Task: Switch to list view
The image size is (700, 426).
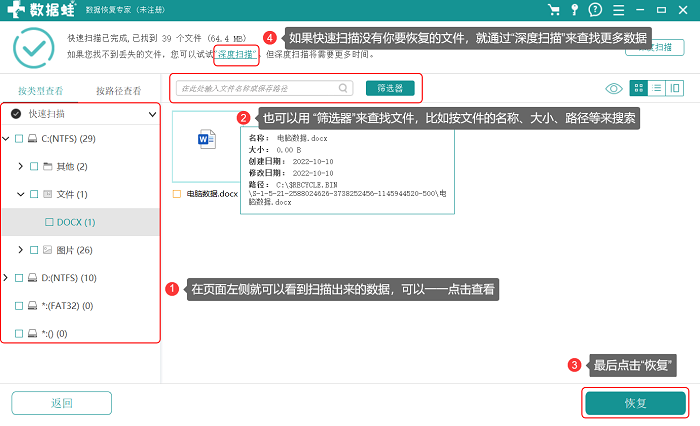Action: tap(657, 88)
